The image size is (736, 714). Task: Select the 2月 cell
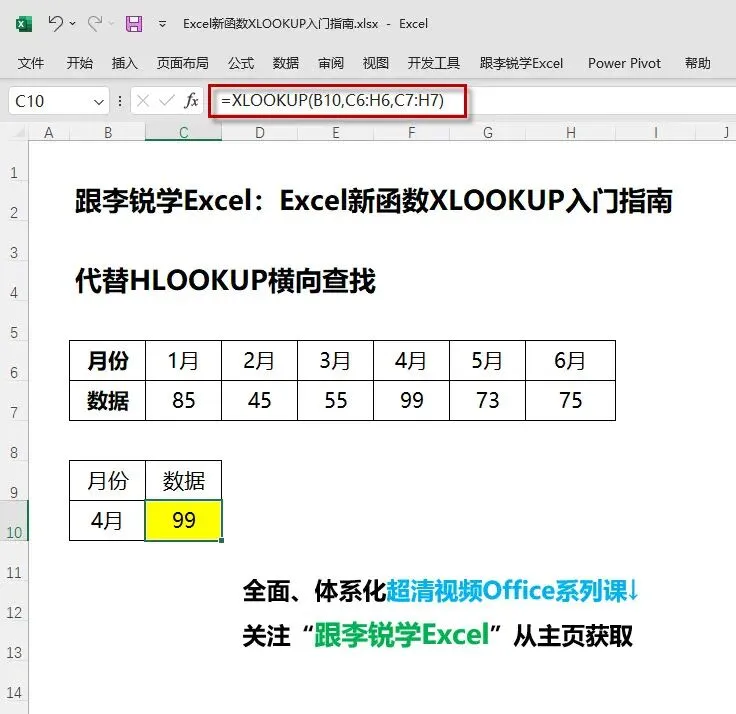coord(260,361)
